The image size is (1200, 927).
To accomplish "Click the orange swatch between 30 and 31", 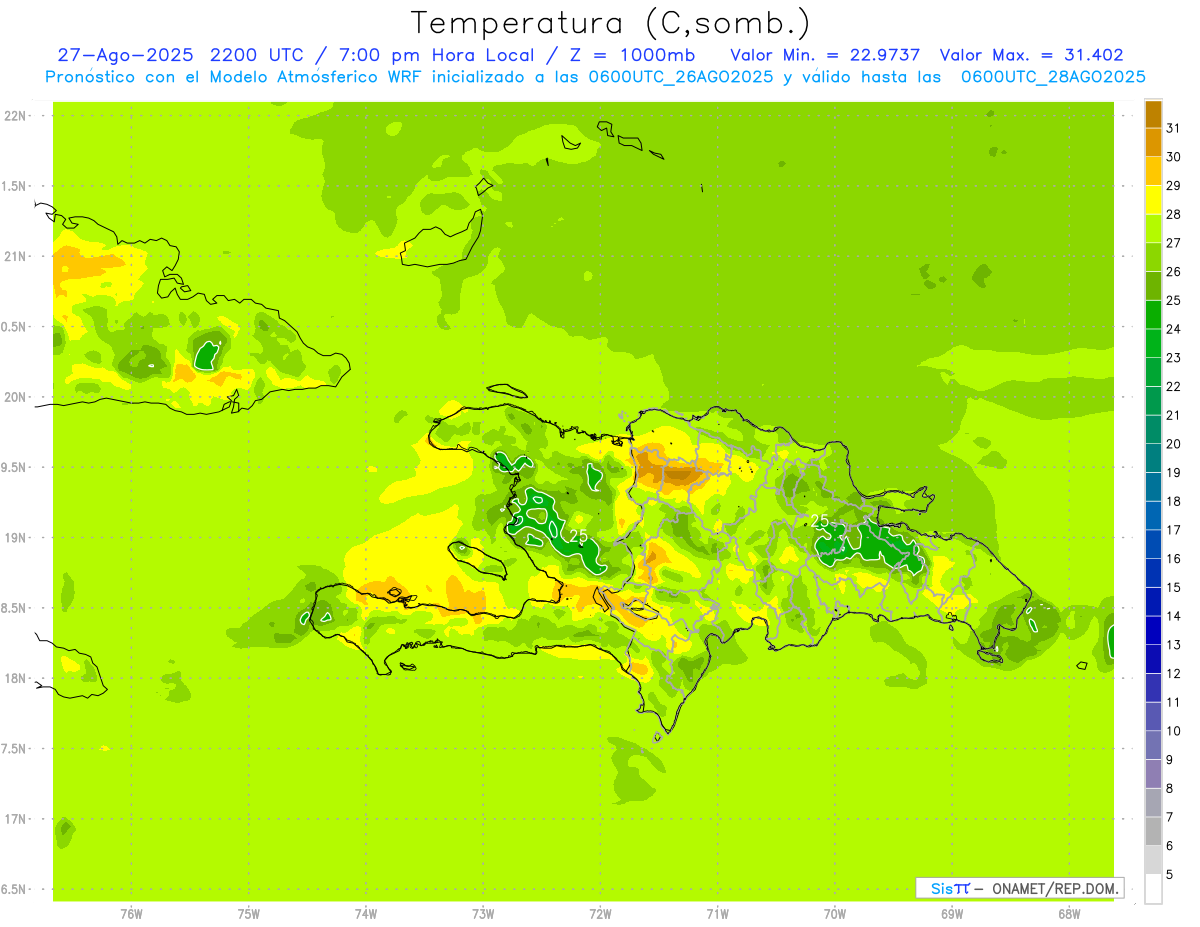I will 1153,142.
